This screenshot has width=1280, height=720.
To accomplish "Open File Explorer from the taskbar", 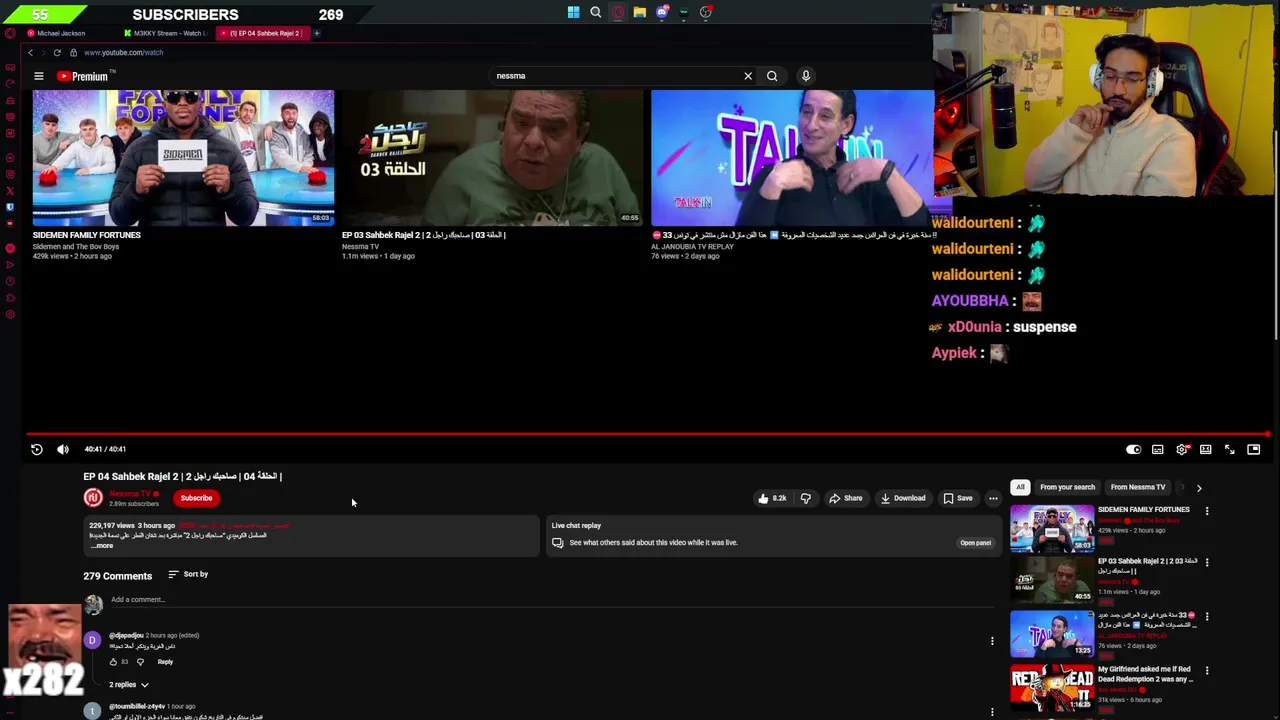I will pyautogui.click(x=640, y=13).
